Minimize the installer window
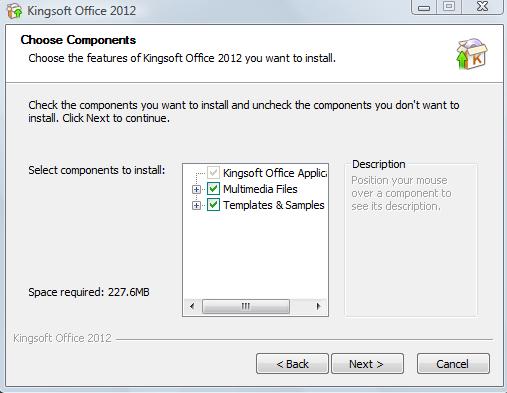The width and height of the screenshot is (507, 393). click(424, 7)
